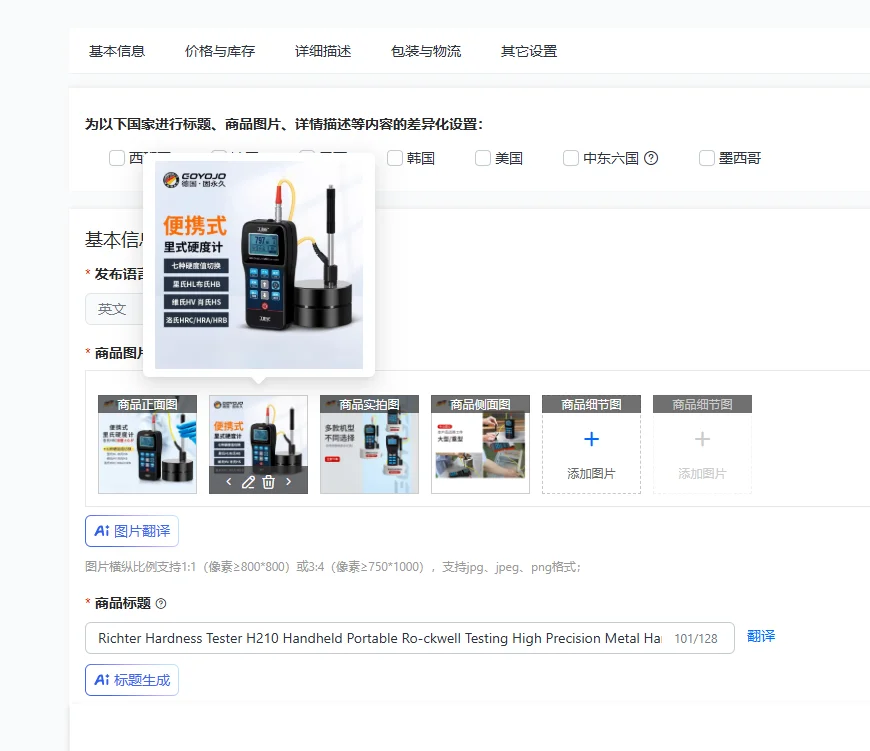The width and height of the screenshot is (870, 751).
Task: Go to the 其它设置 tab
Action: point(529,51)
